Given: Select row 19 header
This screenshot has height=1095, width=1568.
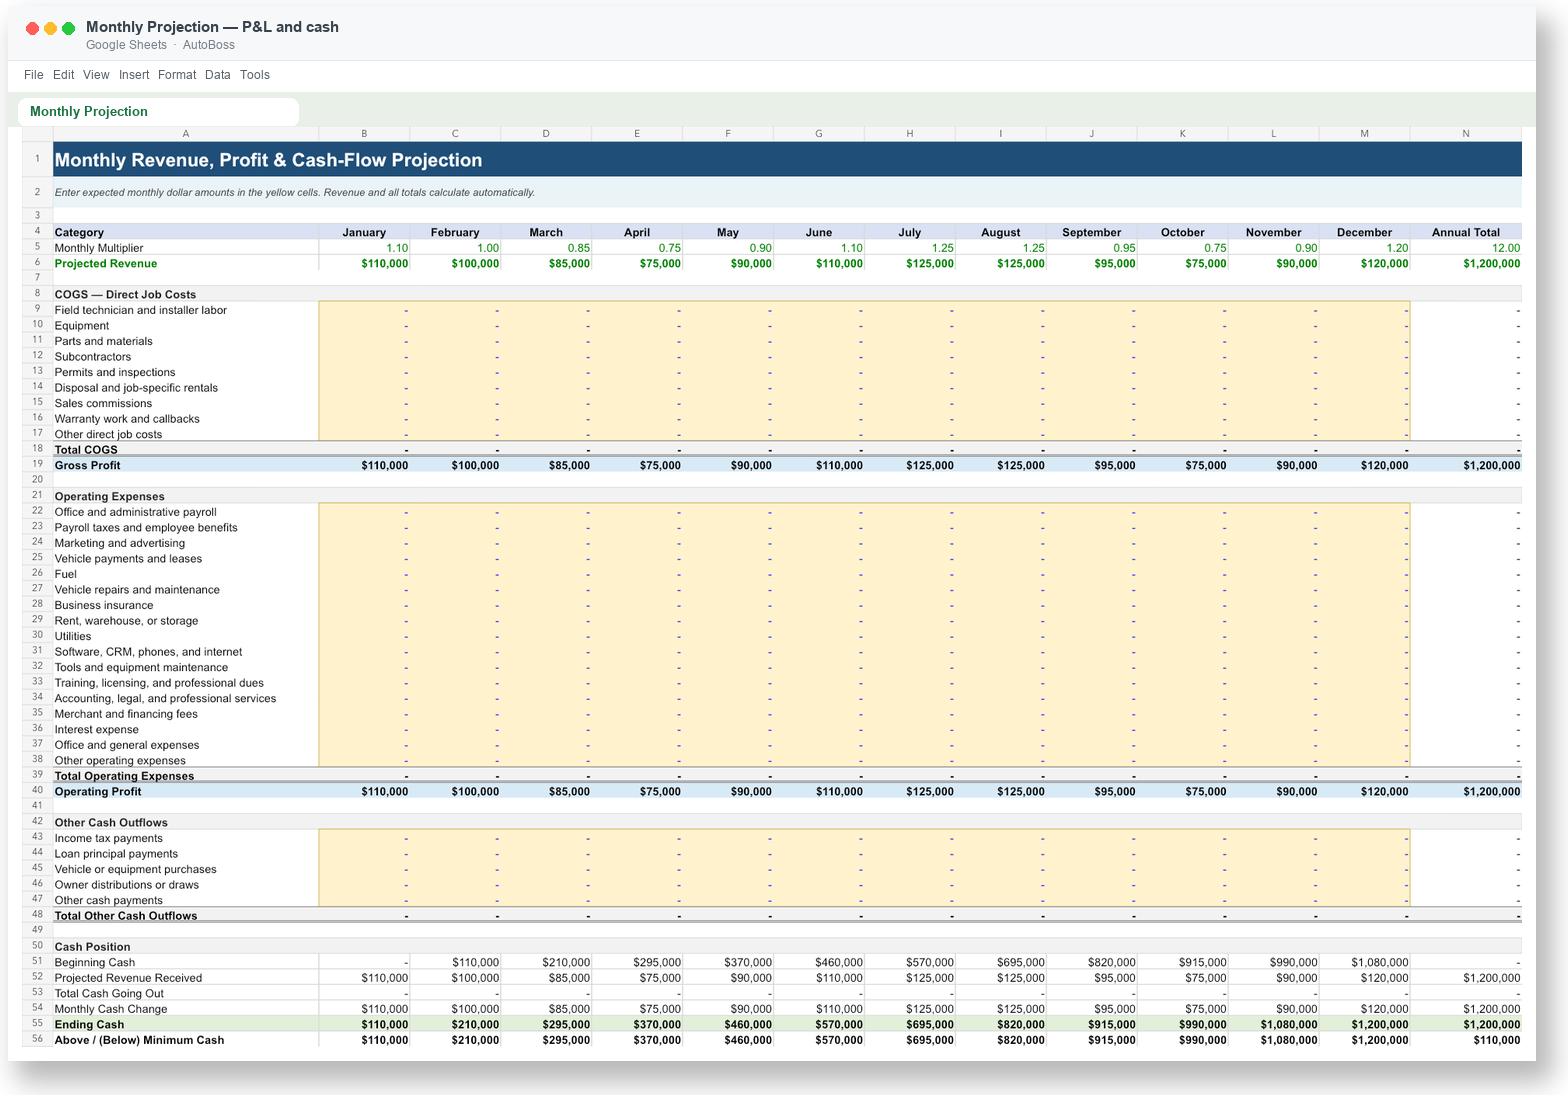Looking at the screenshot, I should coord(37,465).
